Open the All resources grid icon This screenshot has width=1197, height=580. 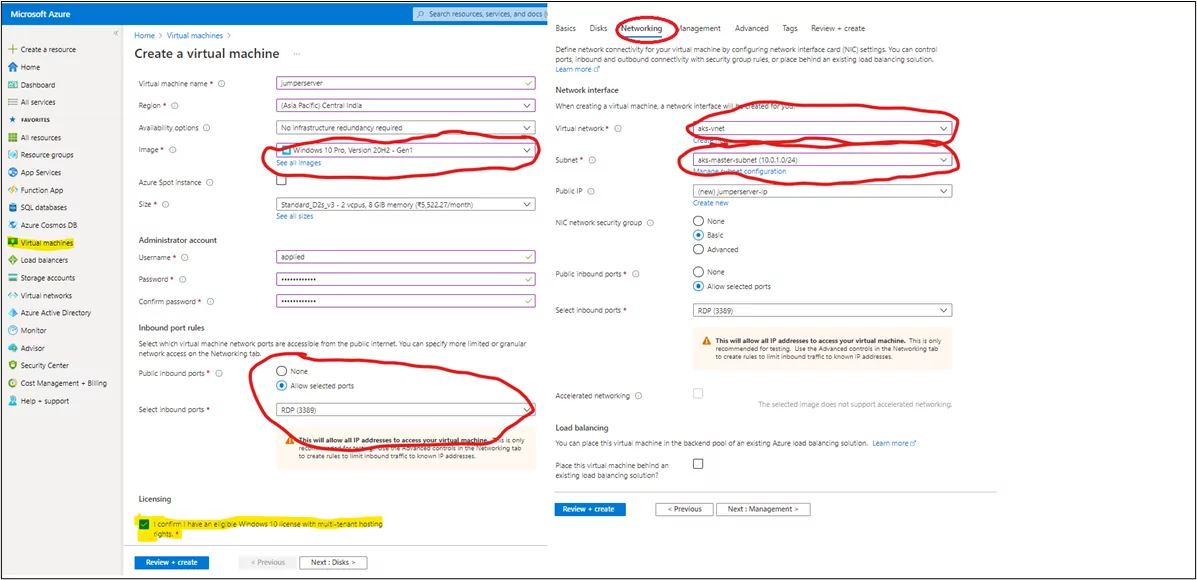click(12, 137)
